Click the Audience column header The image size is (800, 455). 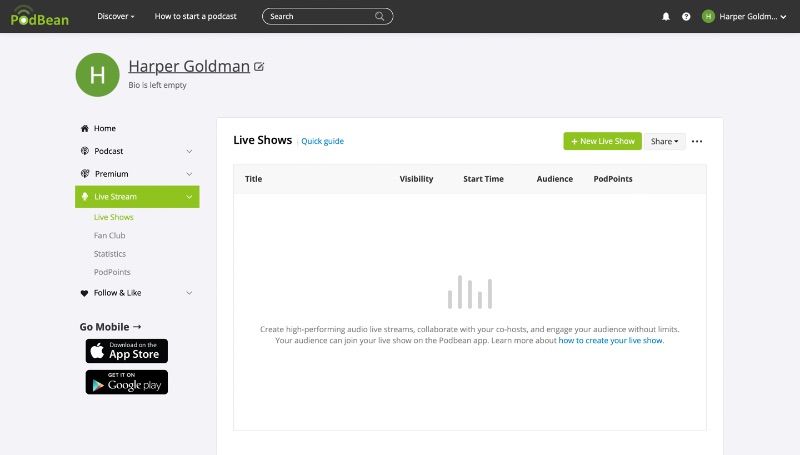(x=555, y=179)
